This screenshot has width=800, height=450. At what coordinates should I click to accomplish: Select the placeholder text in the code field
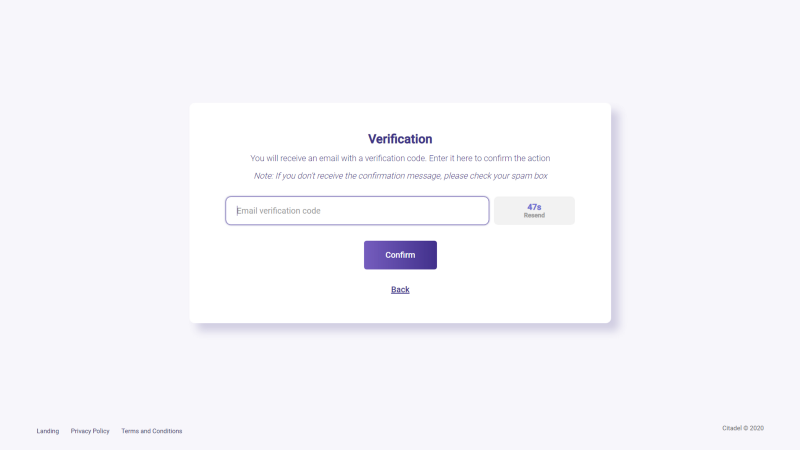coord(279,211)
